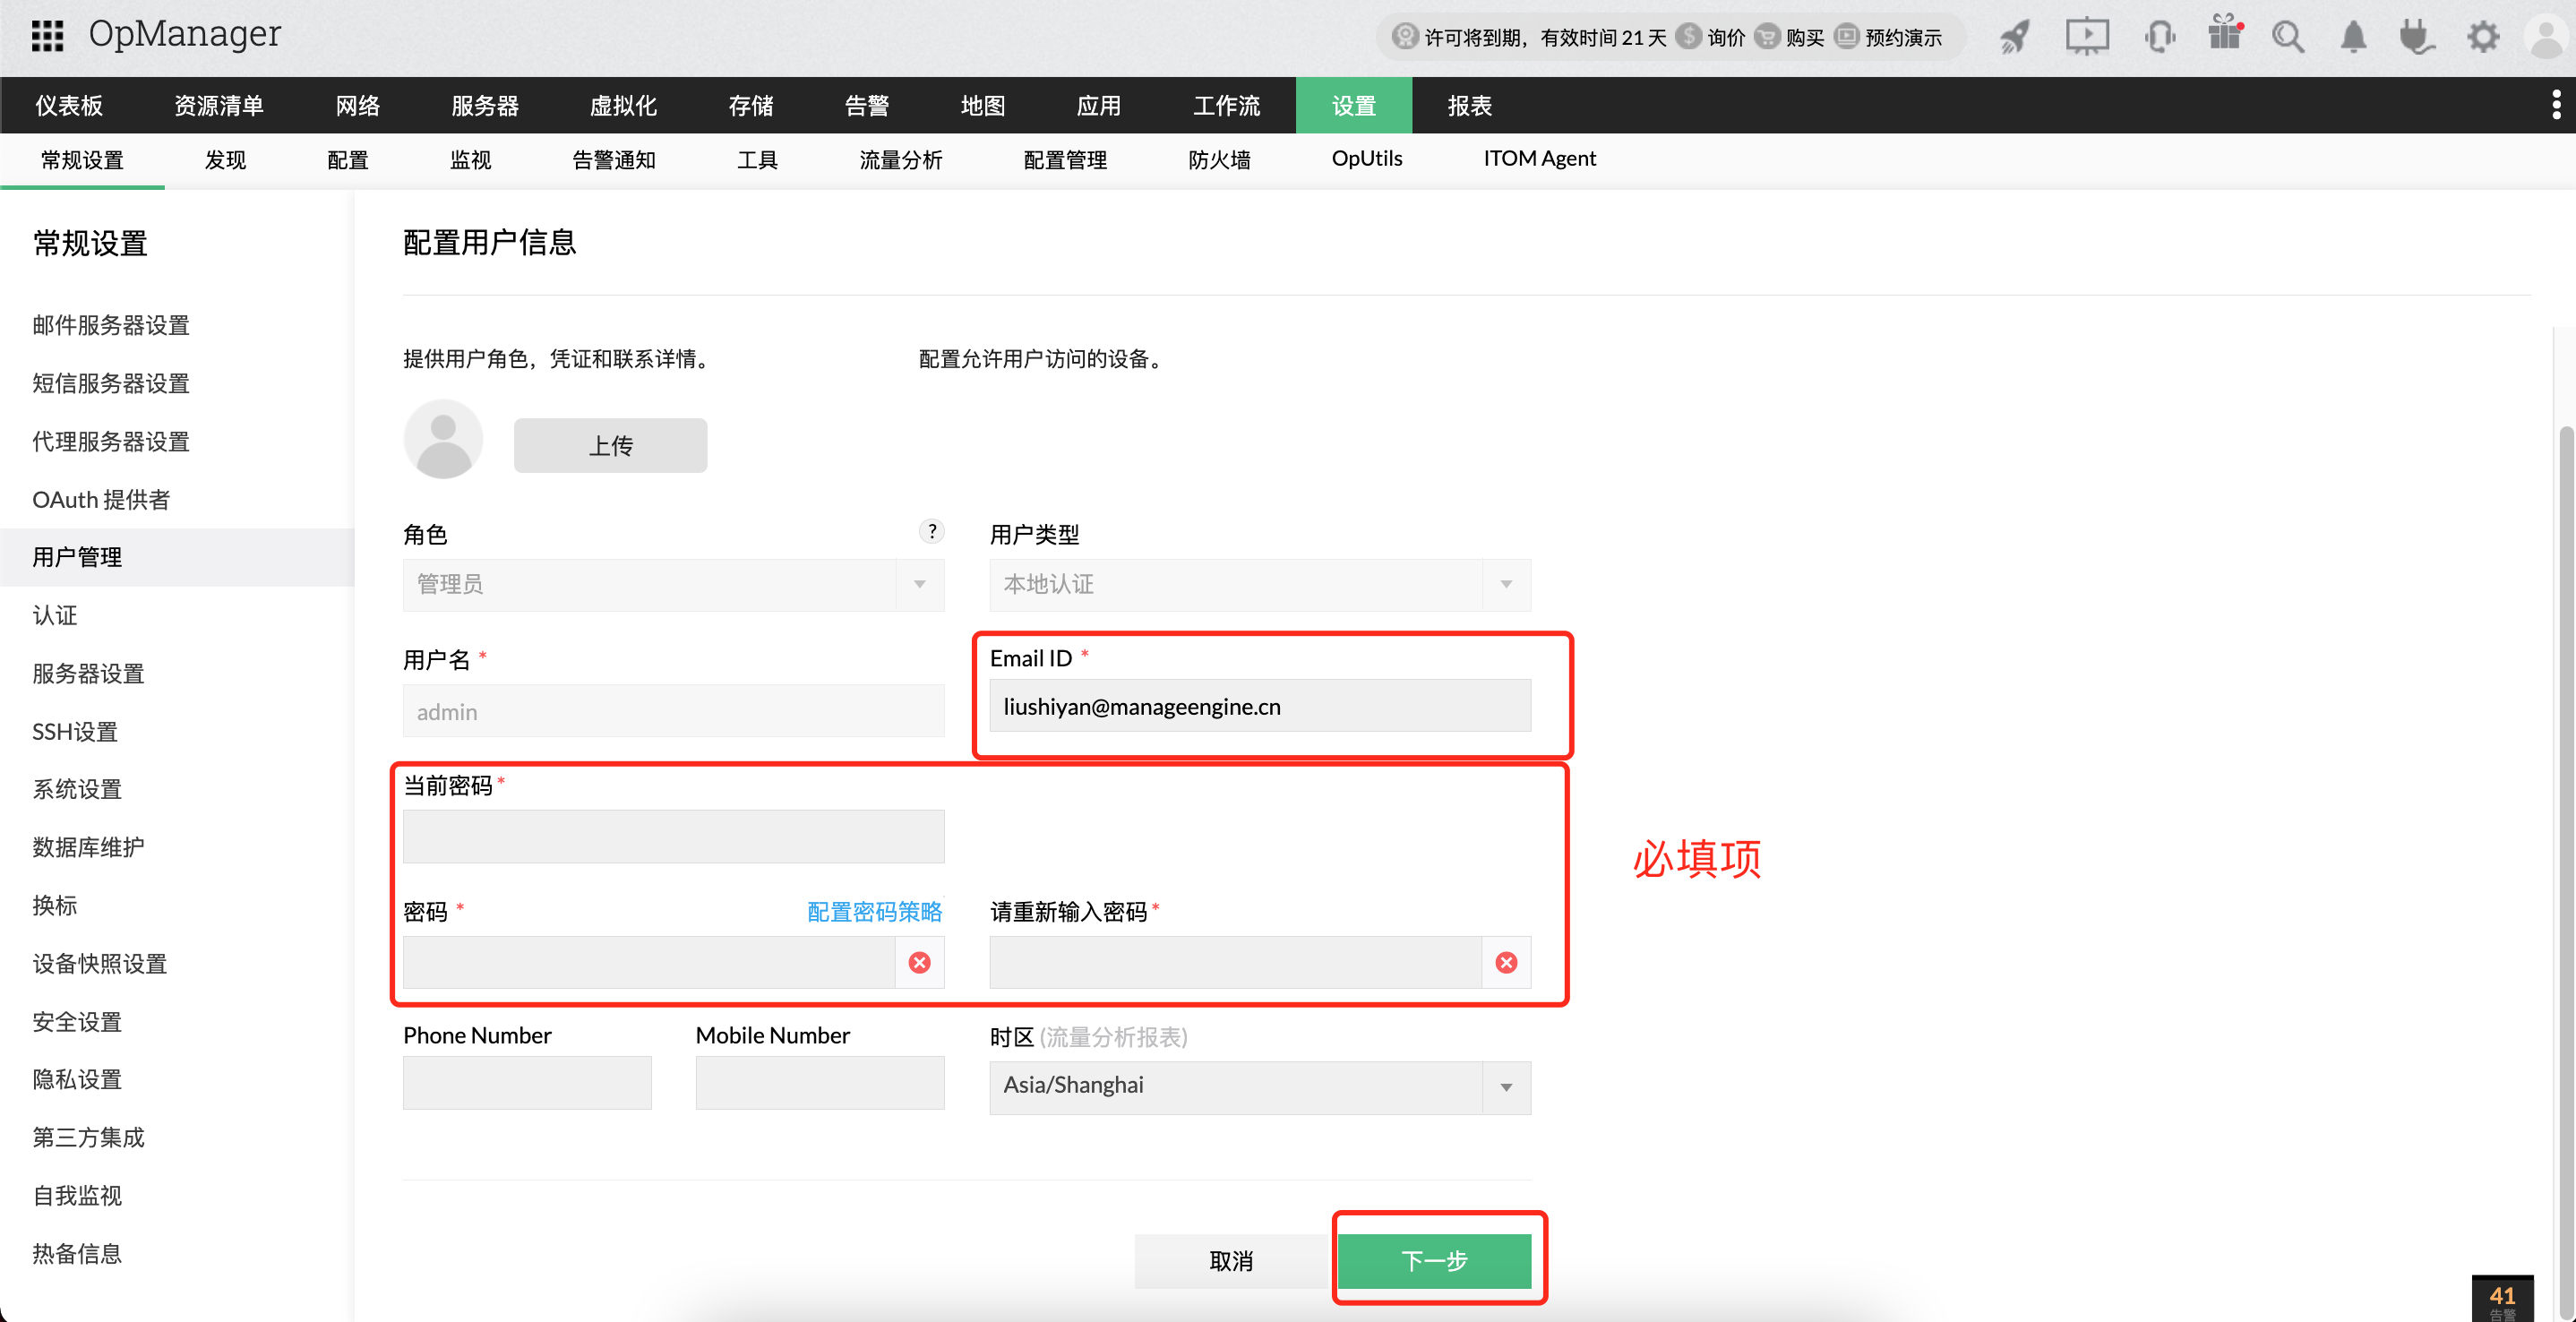Open the 服务器 menu

click(485, 105)
